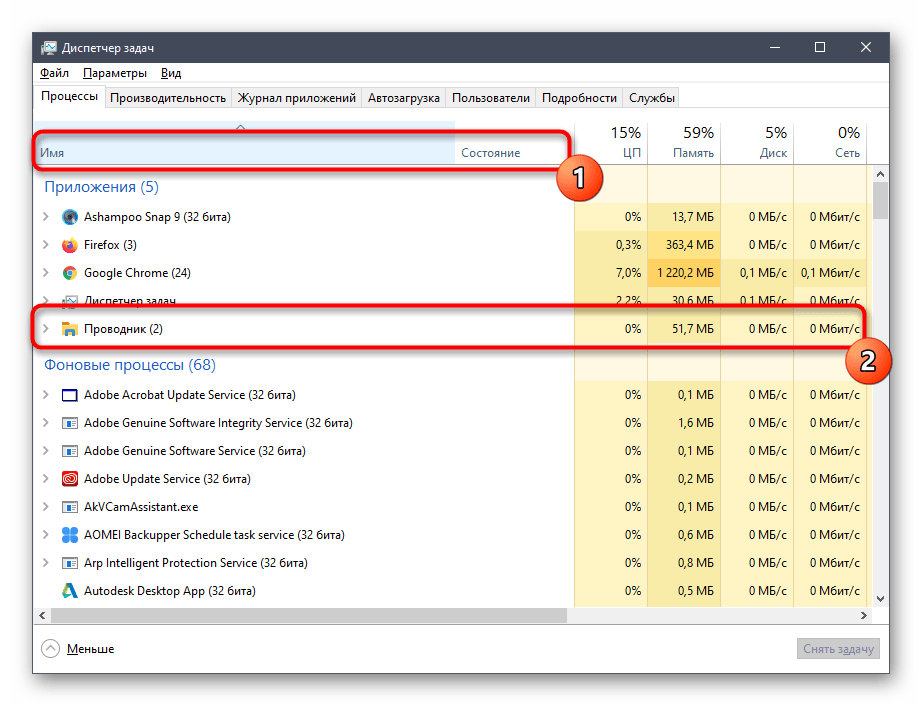Switch to the Журнал приложений tab
Screen dimensions: 922x706
[296, 98]
